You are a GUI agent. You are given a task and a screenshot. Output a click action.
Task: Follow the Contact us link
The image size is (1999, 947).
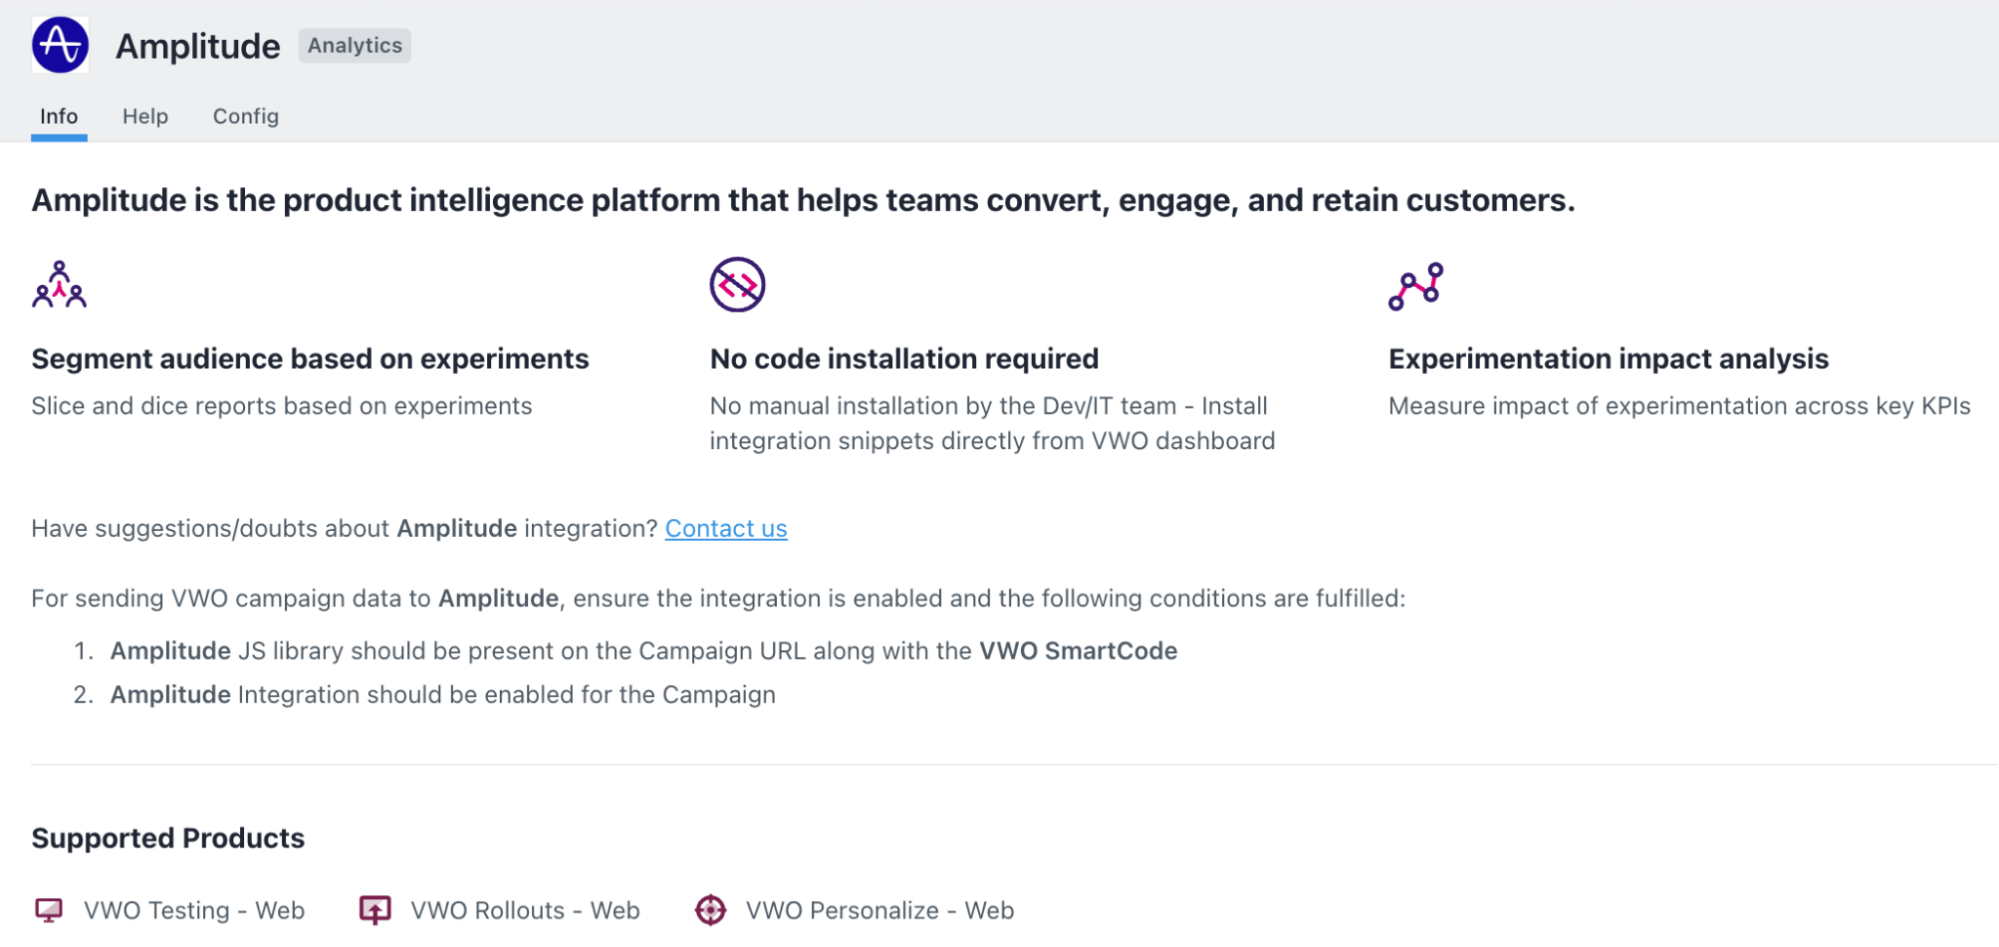726,528
